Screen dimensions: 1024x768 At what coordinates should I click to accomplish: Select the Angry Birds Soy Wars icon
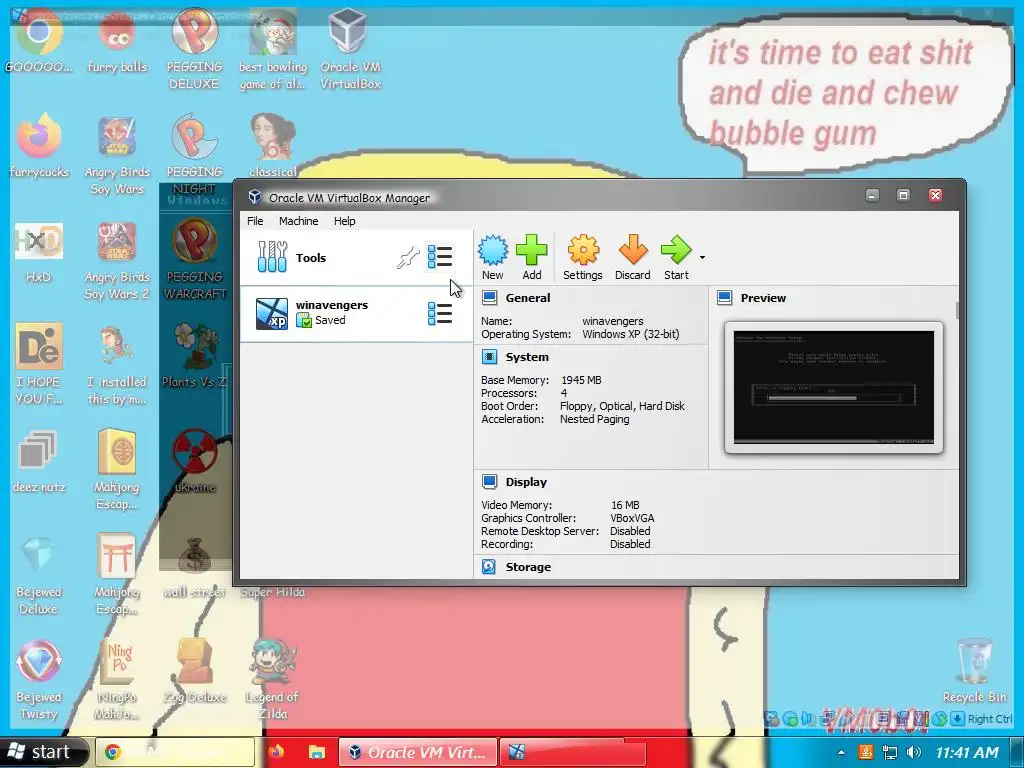(x=118, y=155)
